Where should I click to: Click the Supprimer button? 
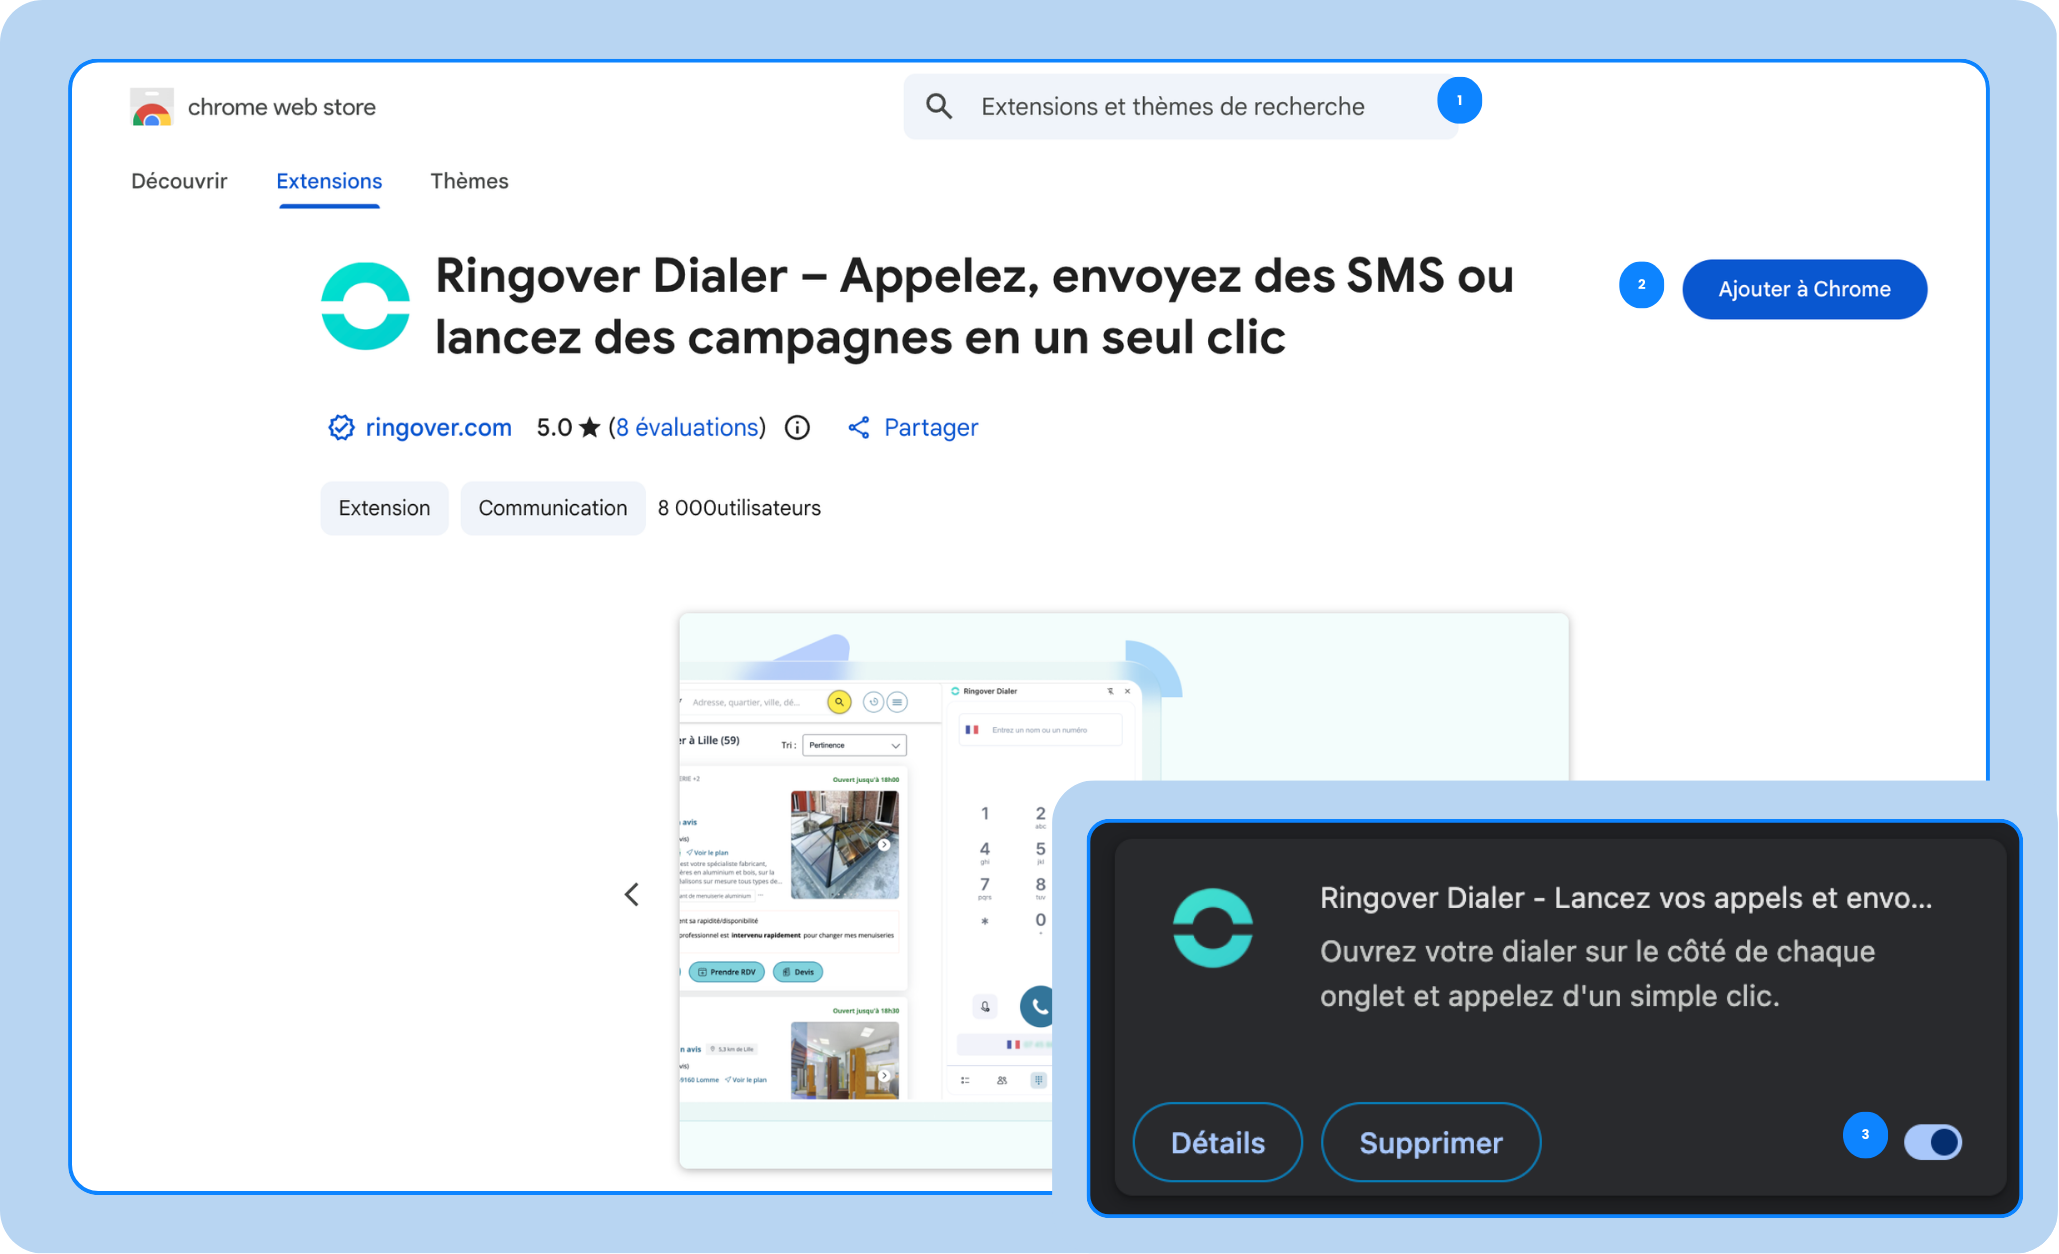coord(1430,1142)
